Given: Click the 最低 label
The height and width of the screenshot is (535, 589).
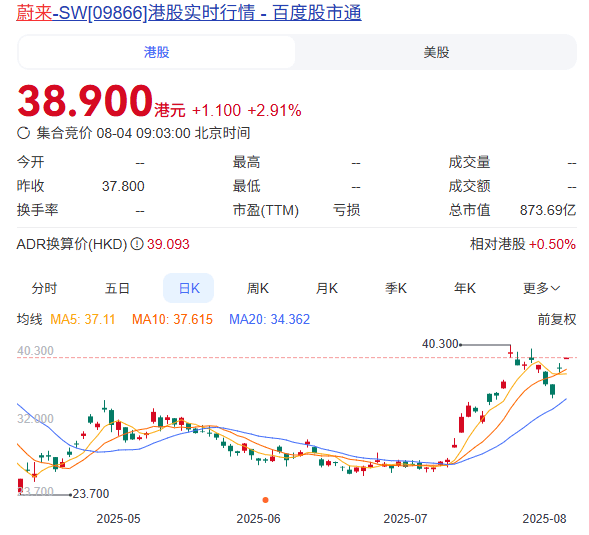Looking at the screenshot, I should click(x=246, y=186).
